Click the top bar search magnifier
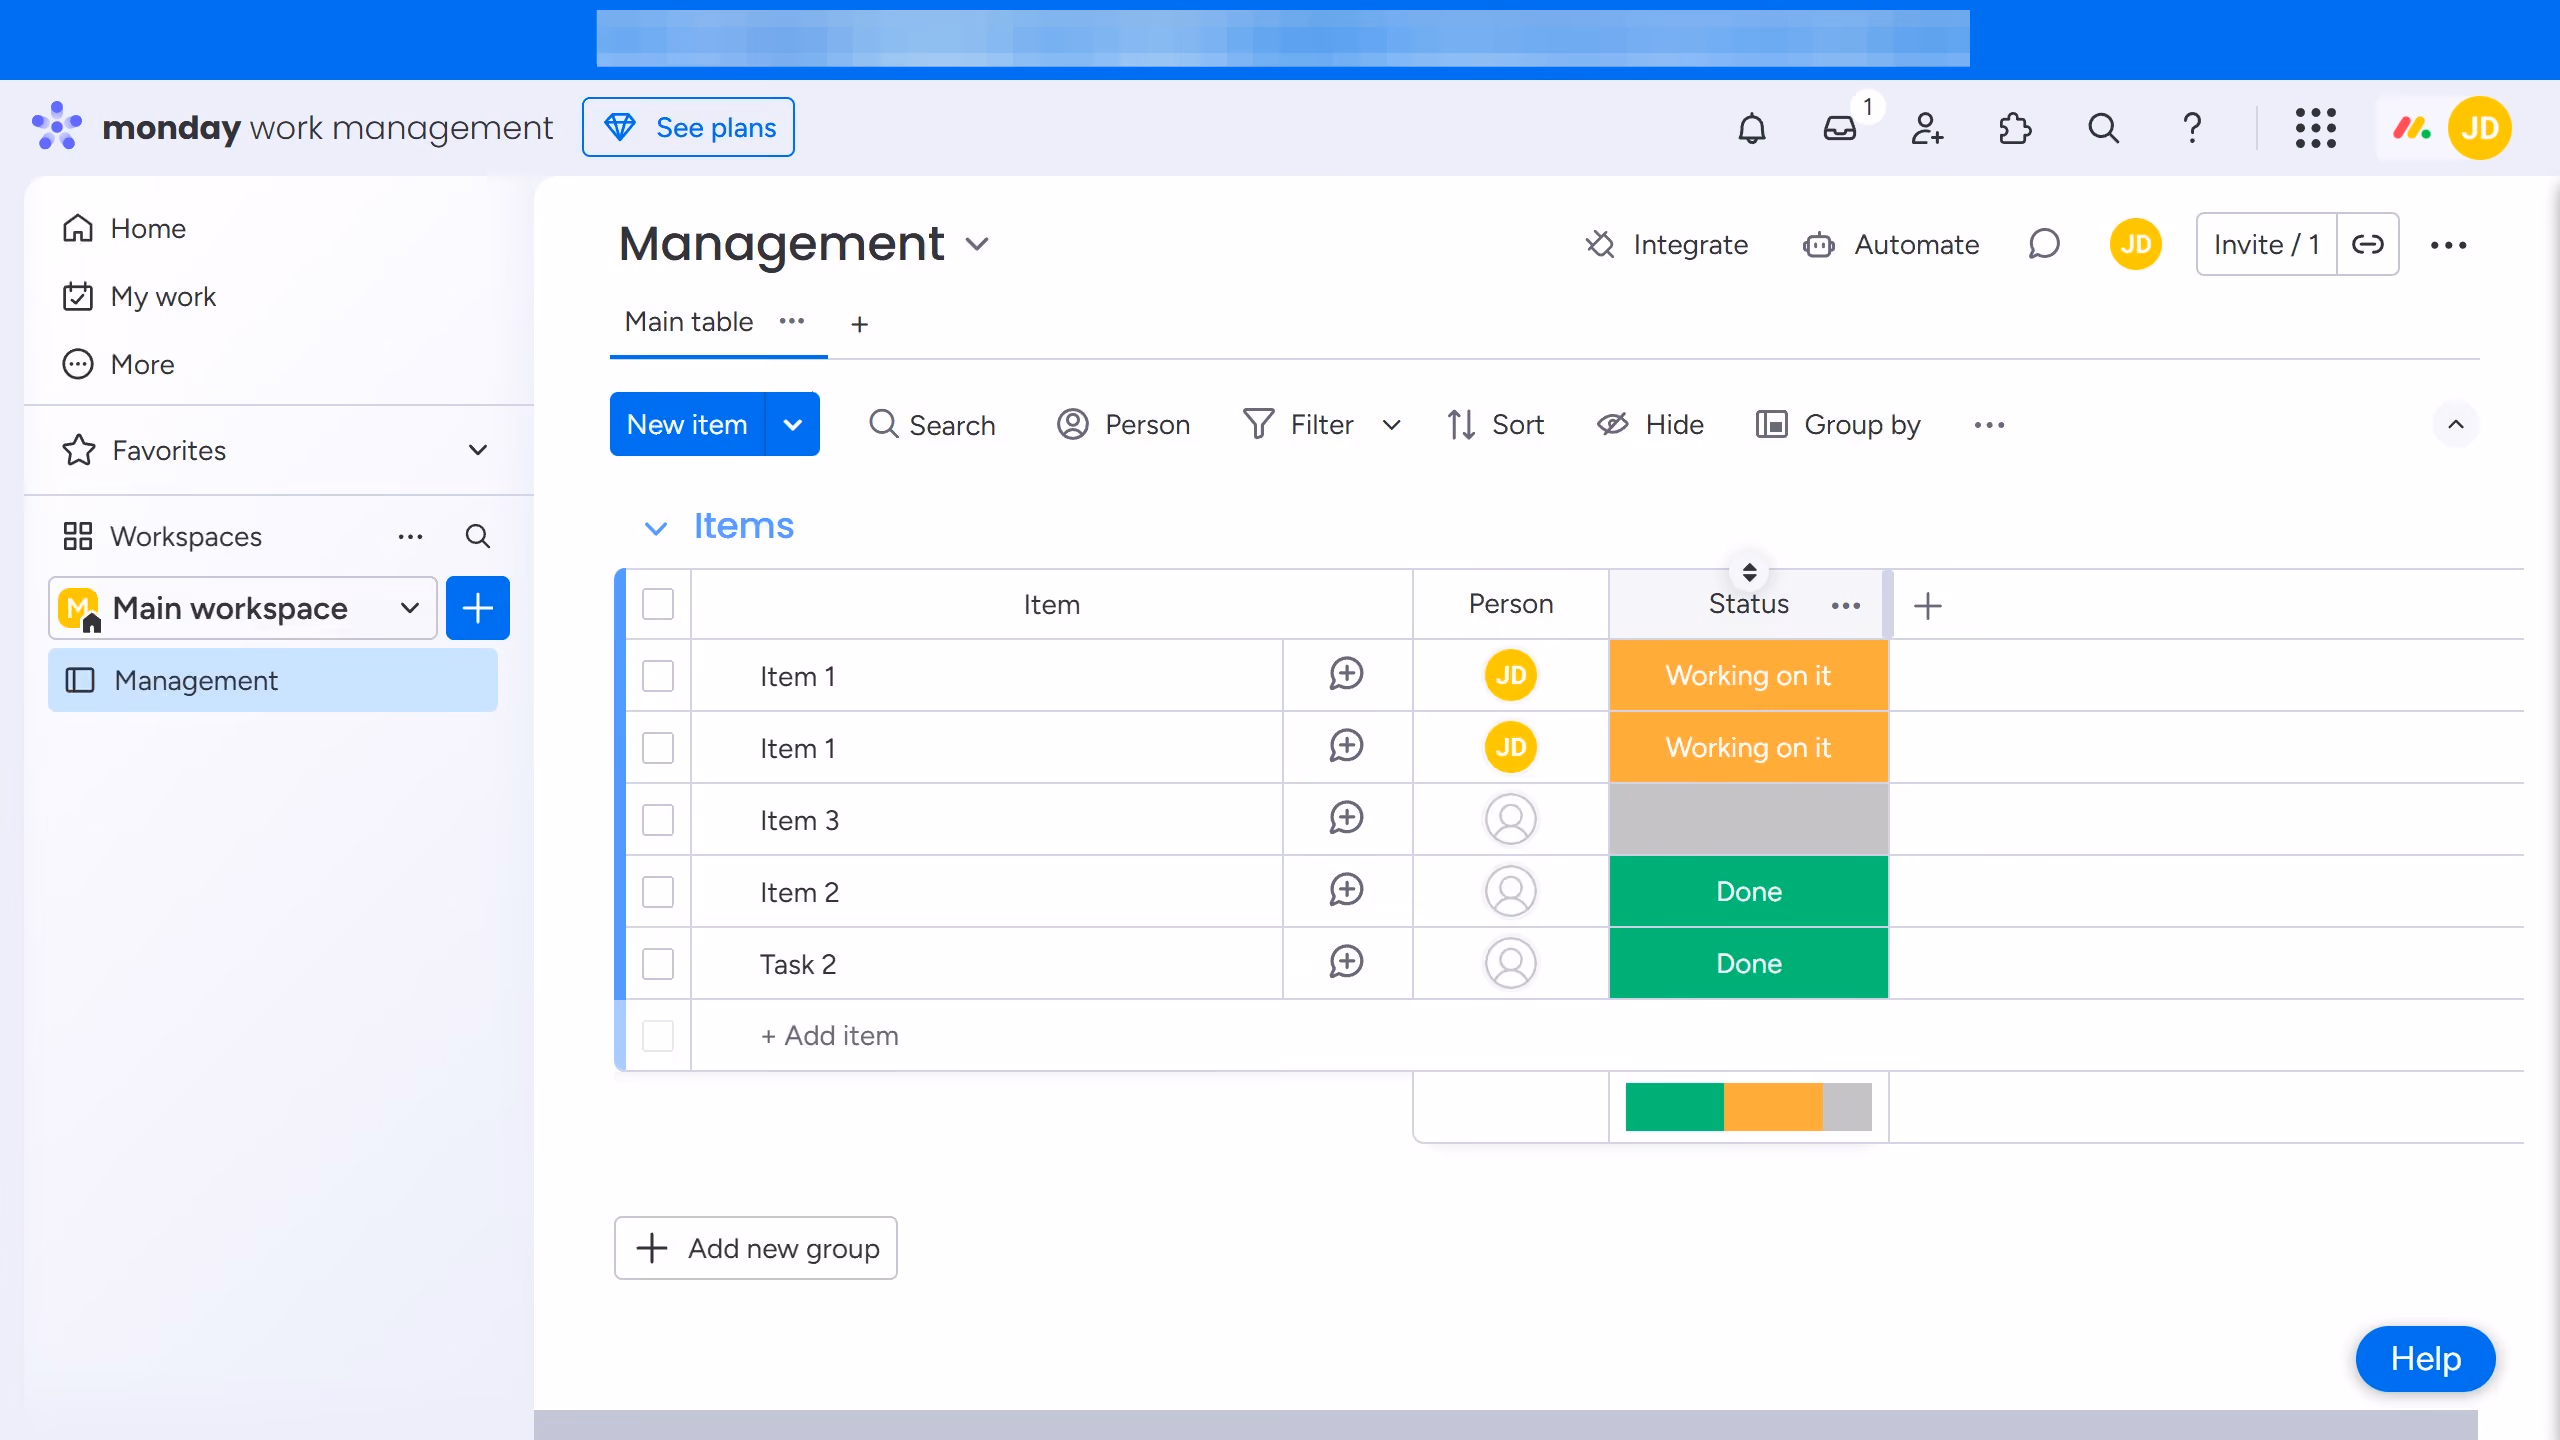Viewport: 2560px width, 1440px height. point(2103,128)
